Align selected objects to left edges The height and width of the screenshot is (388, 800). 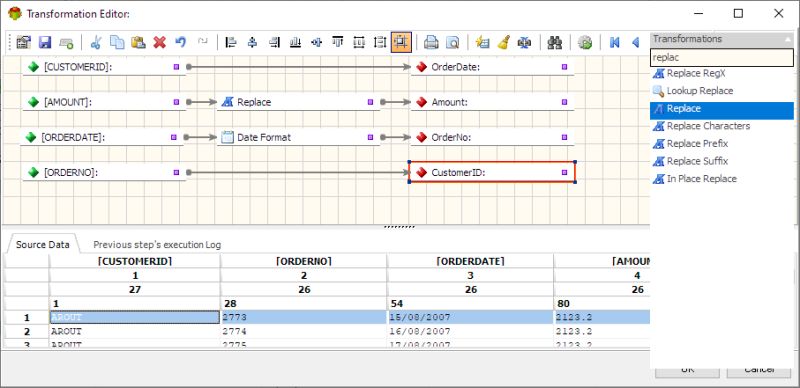coord(231,42)
